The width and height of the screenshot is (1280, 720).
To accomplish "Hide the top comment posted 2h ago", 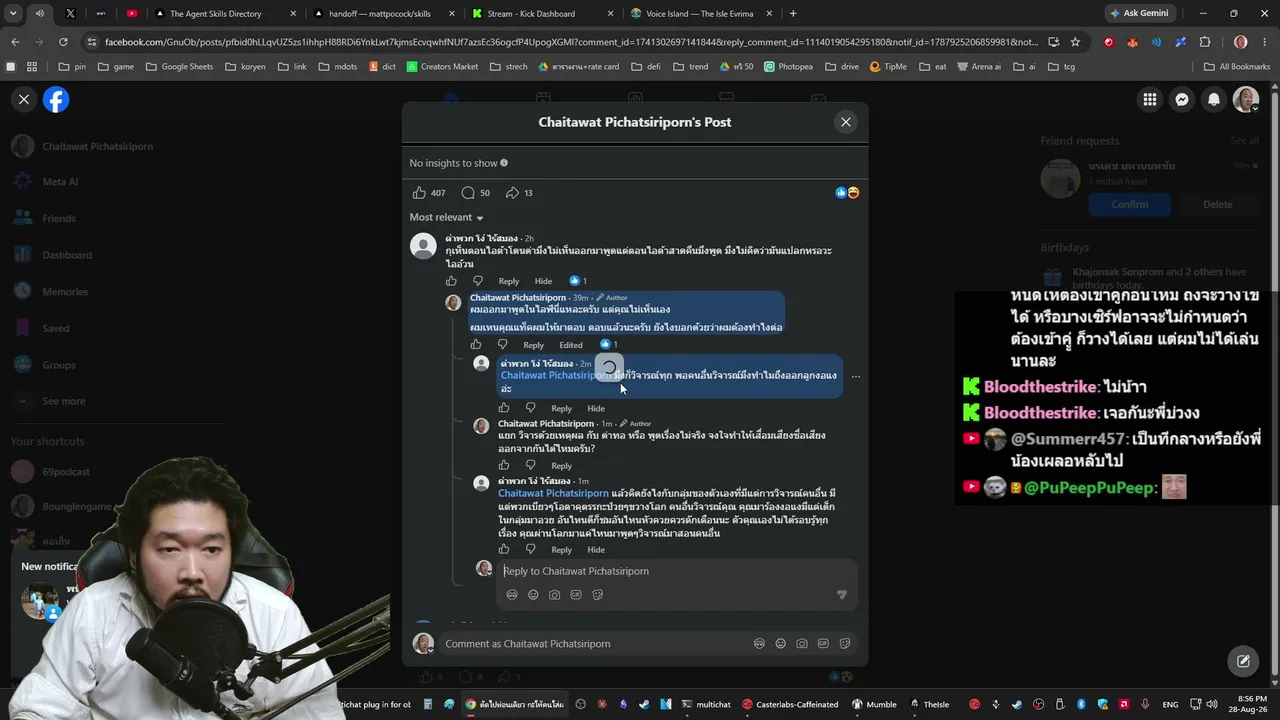I will [543, 281].
